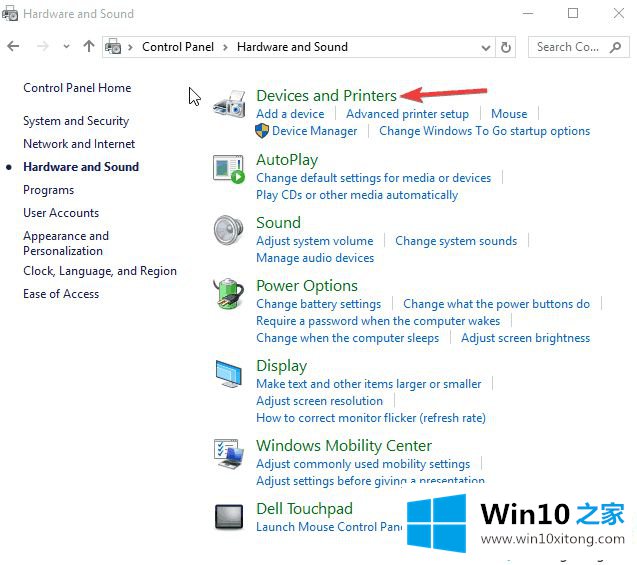
Task: Click Change system sounds
Action: click(456, 241)
